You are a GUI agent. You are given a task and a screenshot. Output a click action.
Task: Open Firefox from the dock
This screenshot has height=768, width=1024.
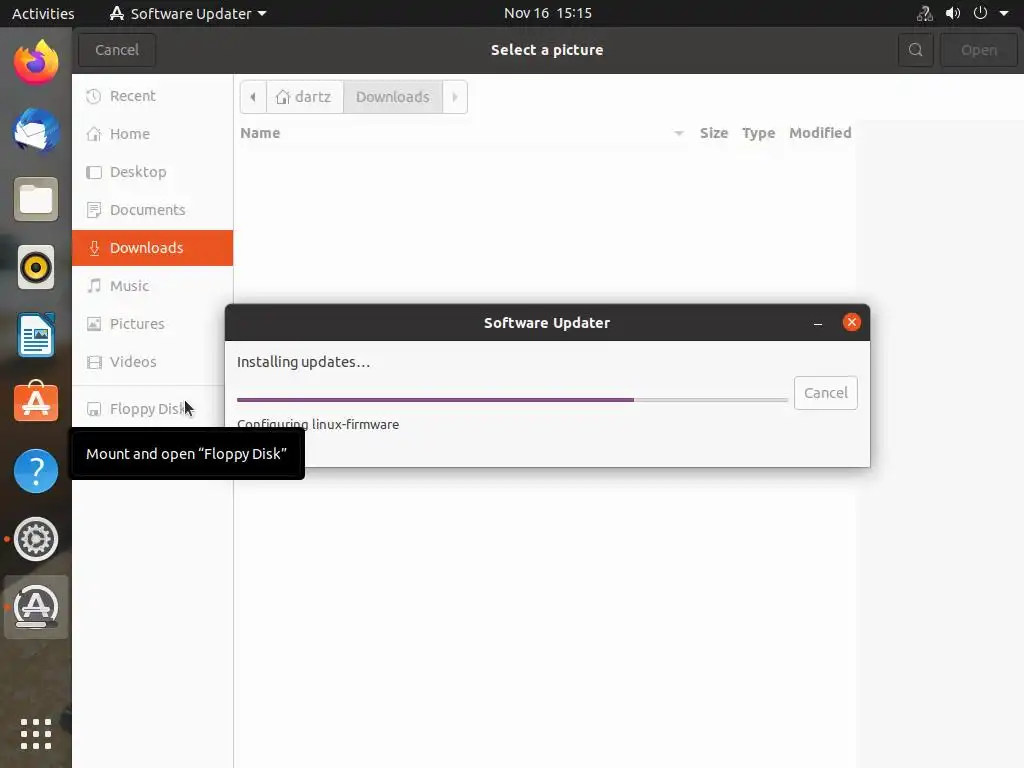pyautogui.click(x=36, y=63)
